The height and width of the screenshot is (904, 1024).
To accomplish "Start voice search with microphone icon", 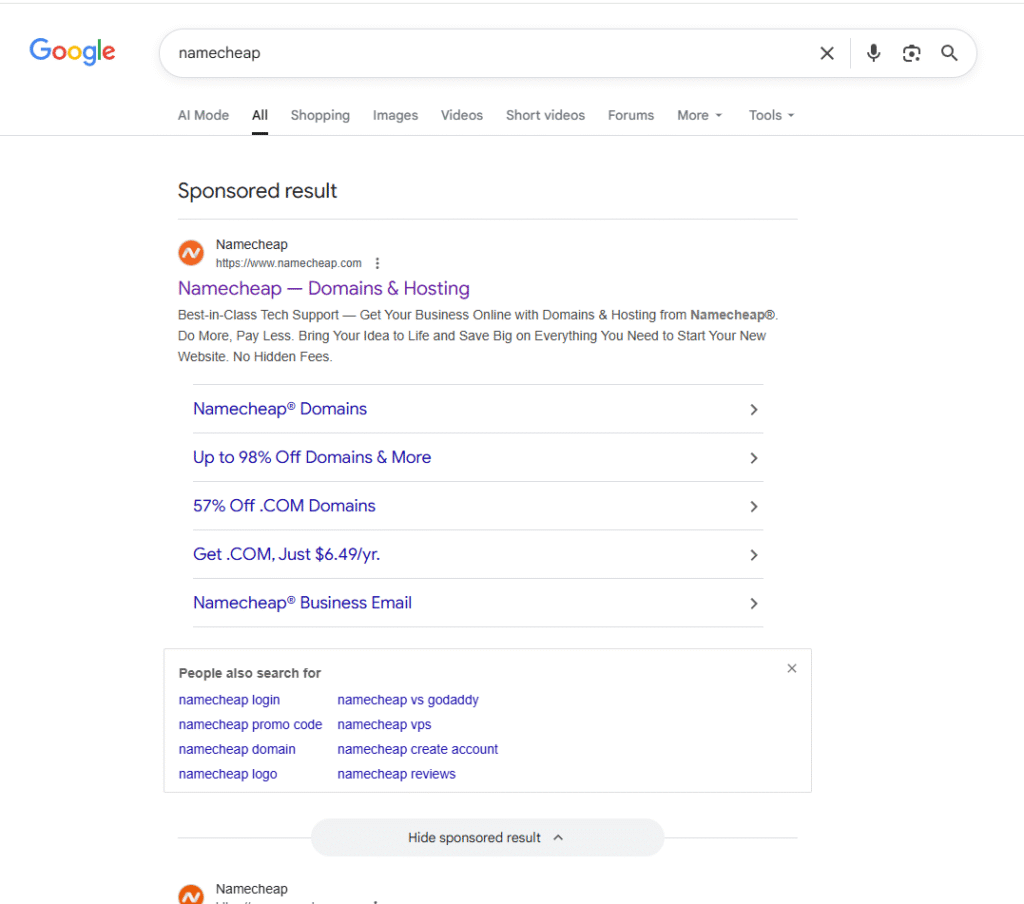I will point(873,53).
